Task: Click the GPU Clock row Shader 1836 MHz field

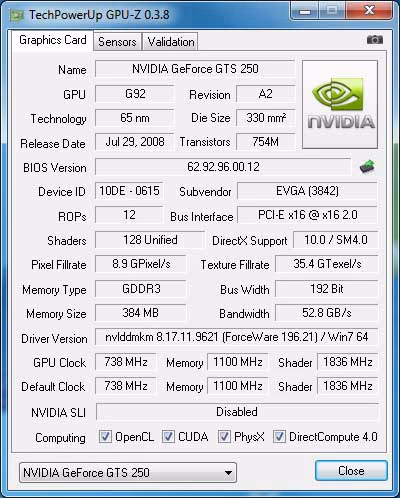Action: click(347, 362)
